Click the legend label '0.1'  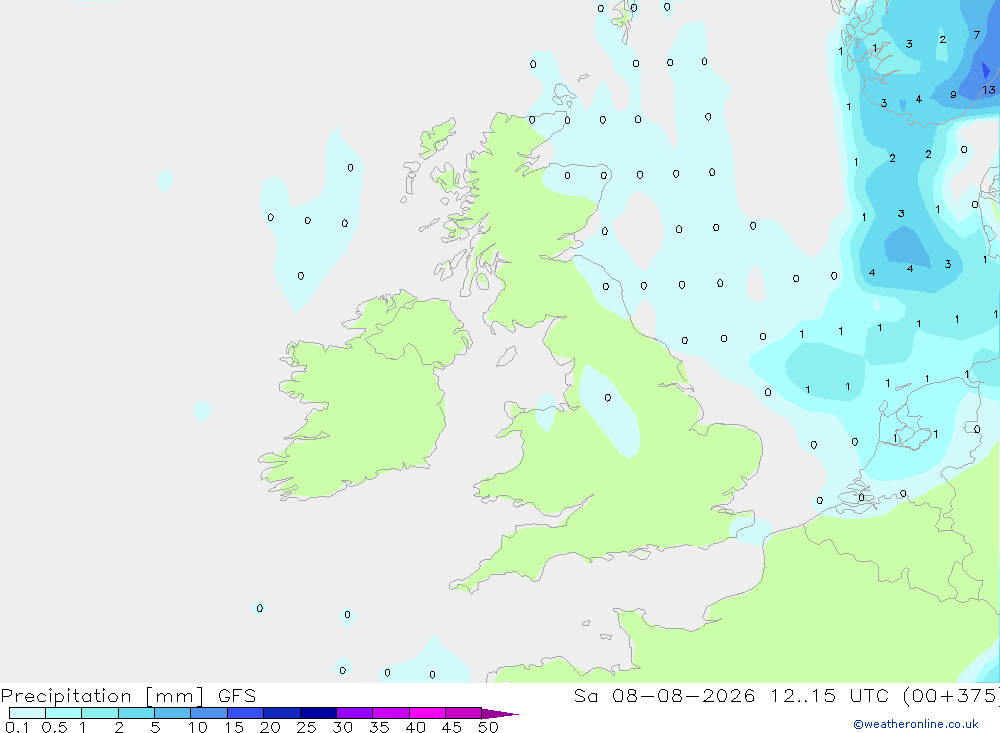[x=17, y=727]
